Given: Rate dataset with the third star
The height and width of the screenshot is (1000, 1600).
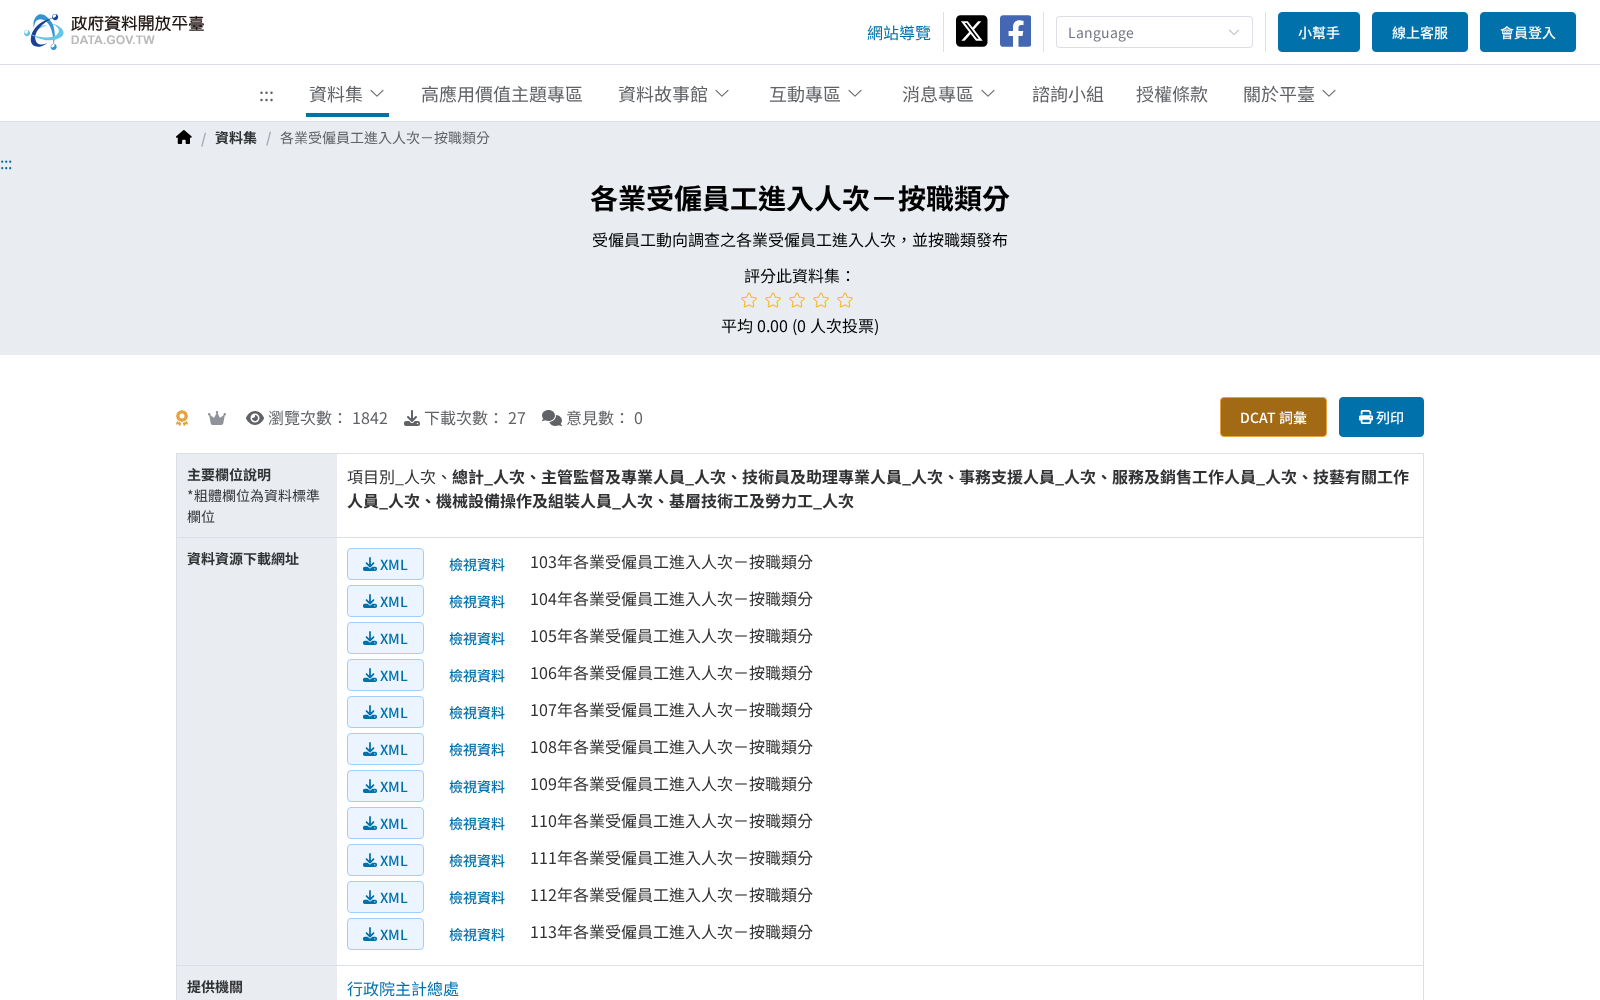Looking at the screenshot, I should 797,300.
